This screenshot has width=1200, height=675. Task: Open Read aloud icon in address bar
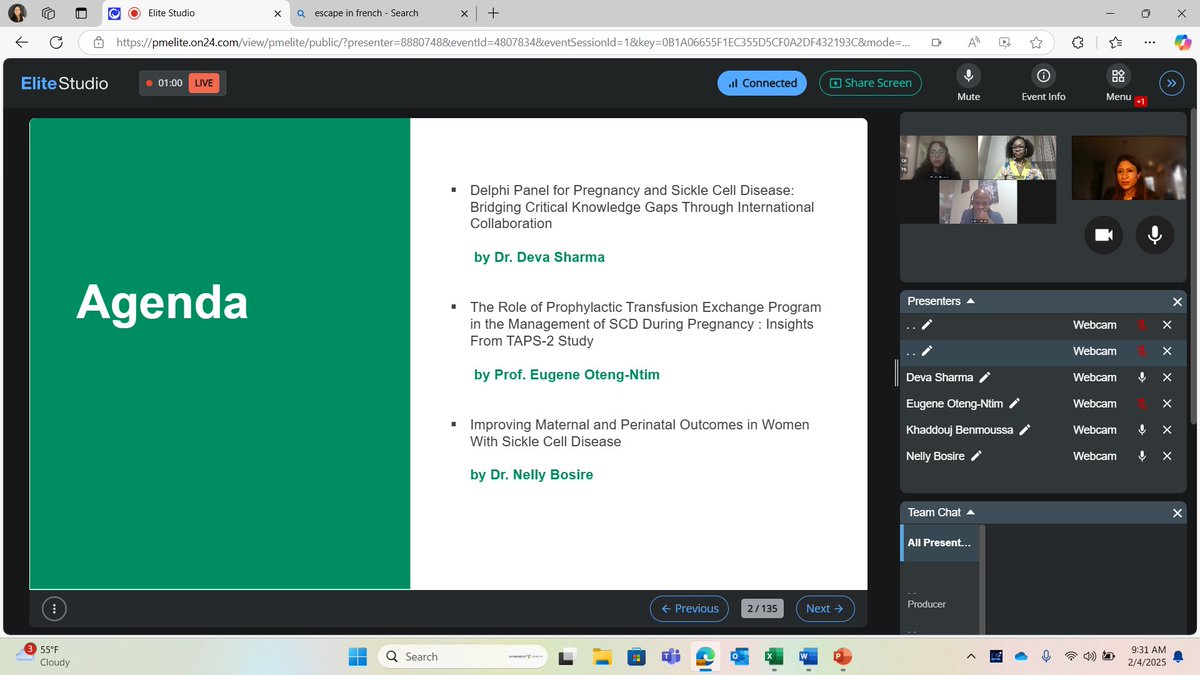coord(973,42)
